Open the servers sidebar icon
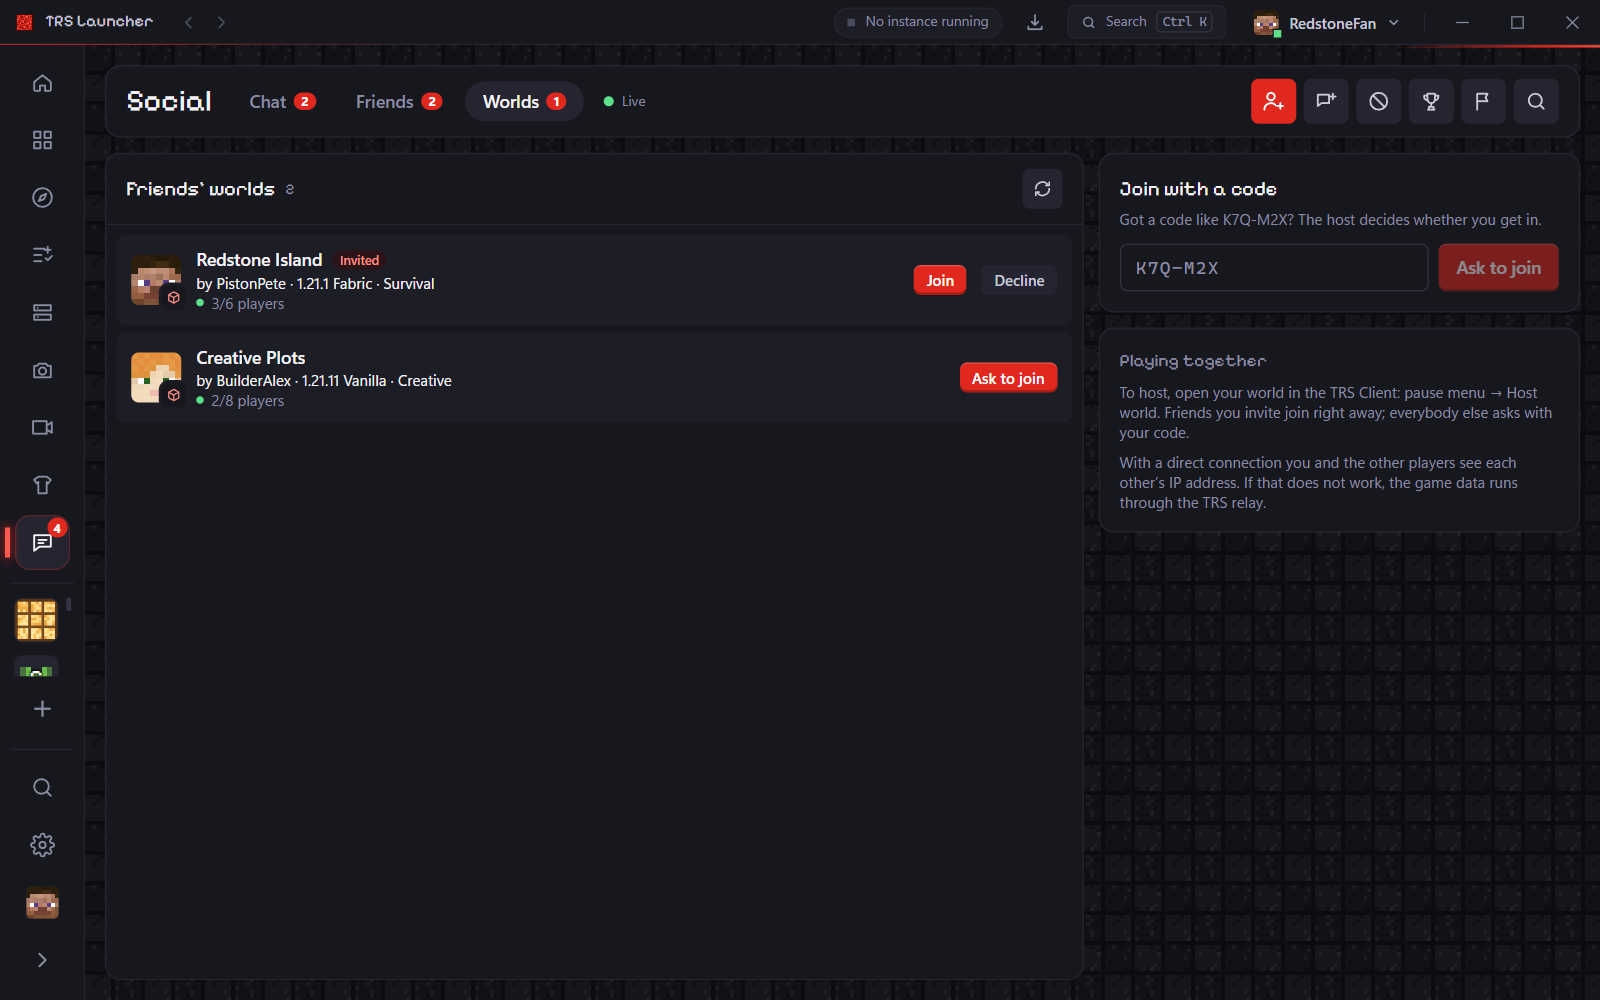Screen dimensions: 1600x1000 42,313
